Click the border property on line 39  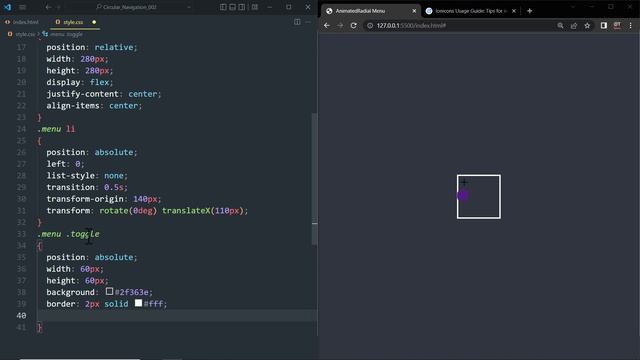coord(60,304)
